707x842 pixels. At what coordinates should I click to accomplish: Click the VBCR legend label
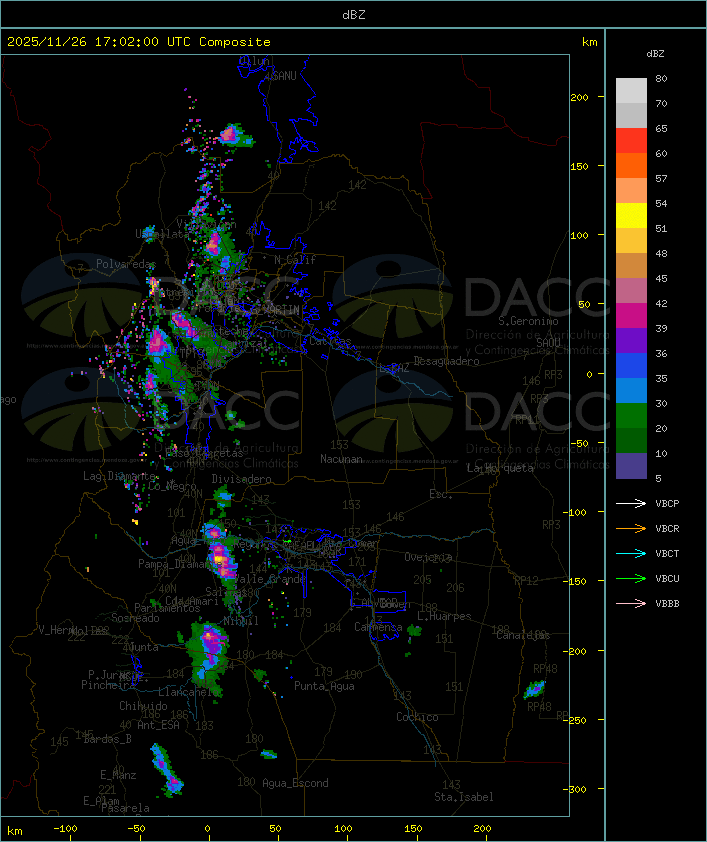[667, 529]
